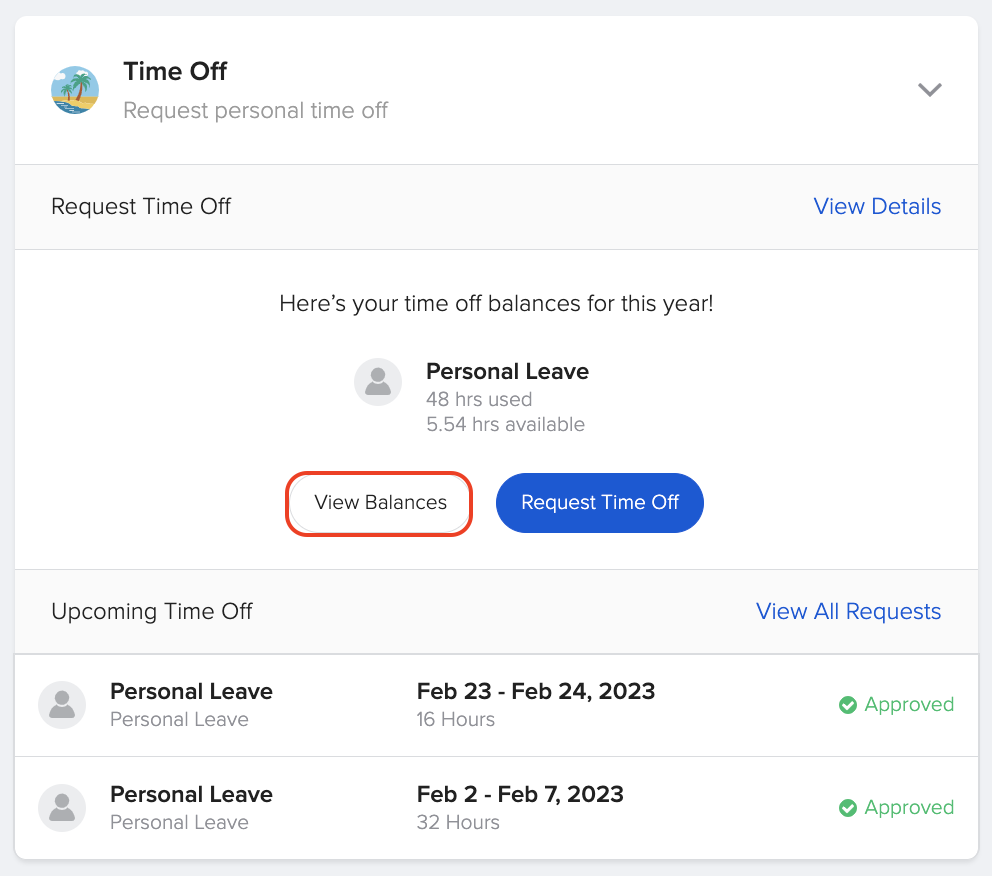The height and width of the screenshot is (876, 992).
Task: Click the View Balances button
Action: pyautogui.click(x=379, y=503)
